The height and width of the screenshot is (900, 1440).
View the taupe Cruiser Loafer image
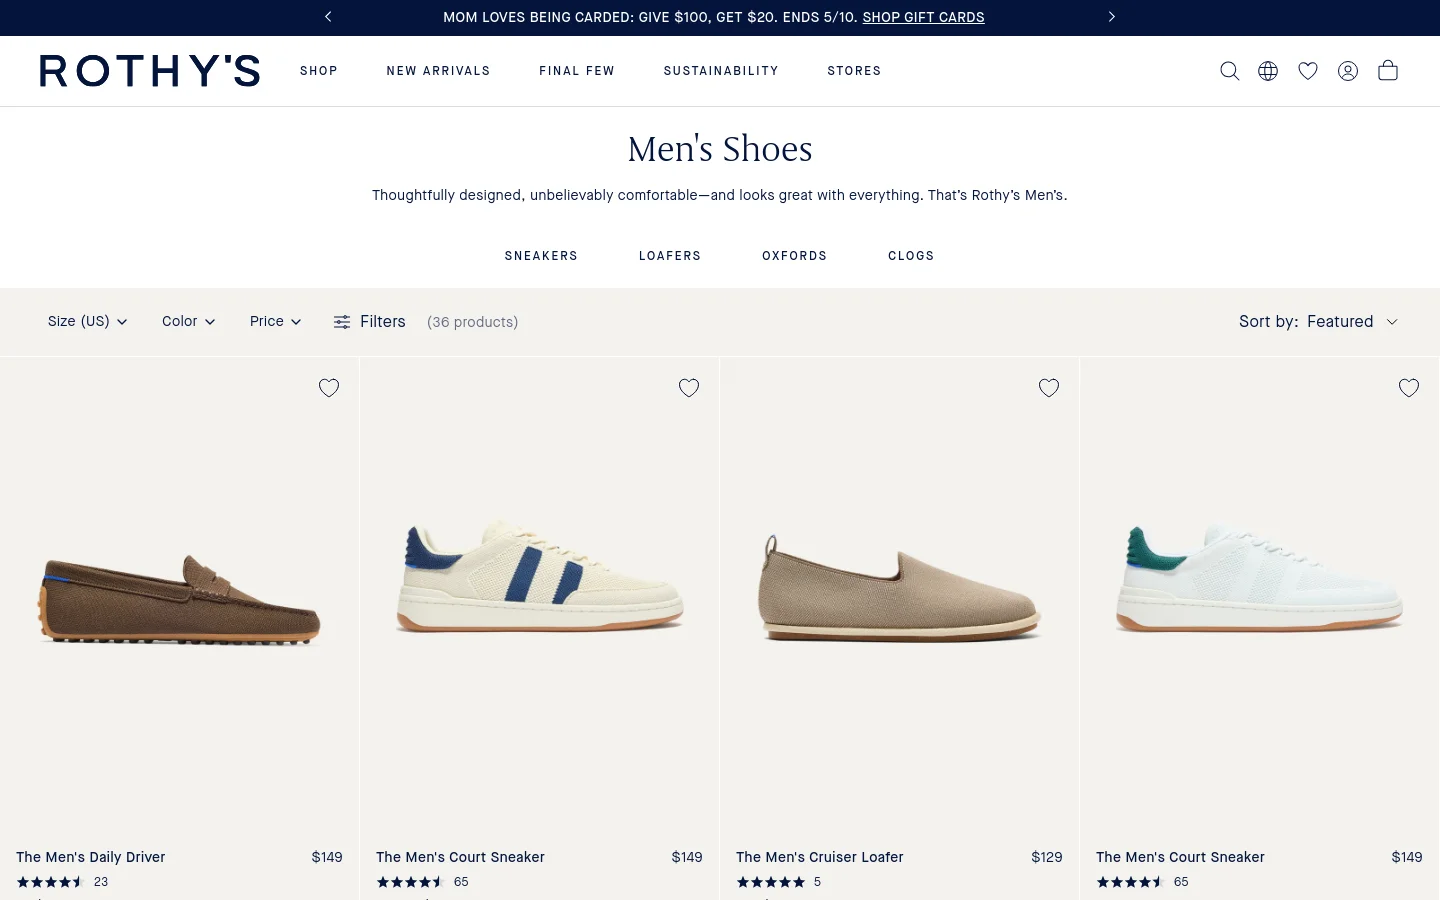900,590
